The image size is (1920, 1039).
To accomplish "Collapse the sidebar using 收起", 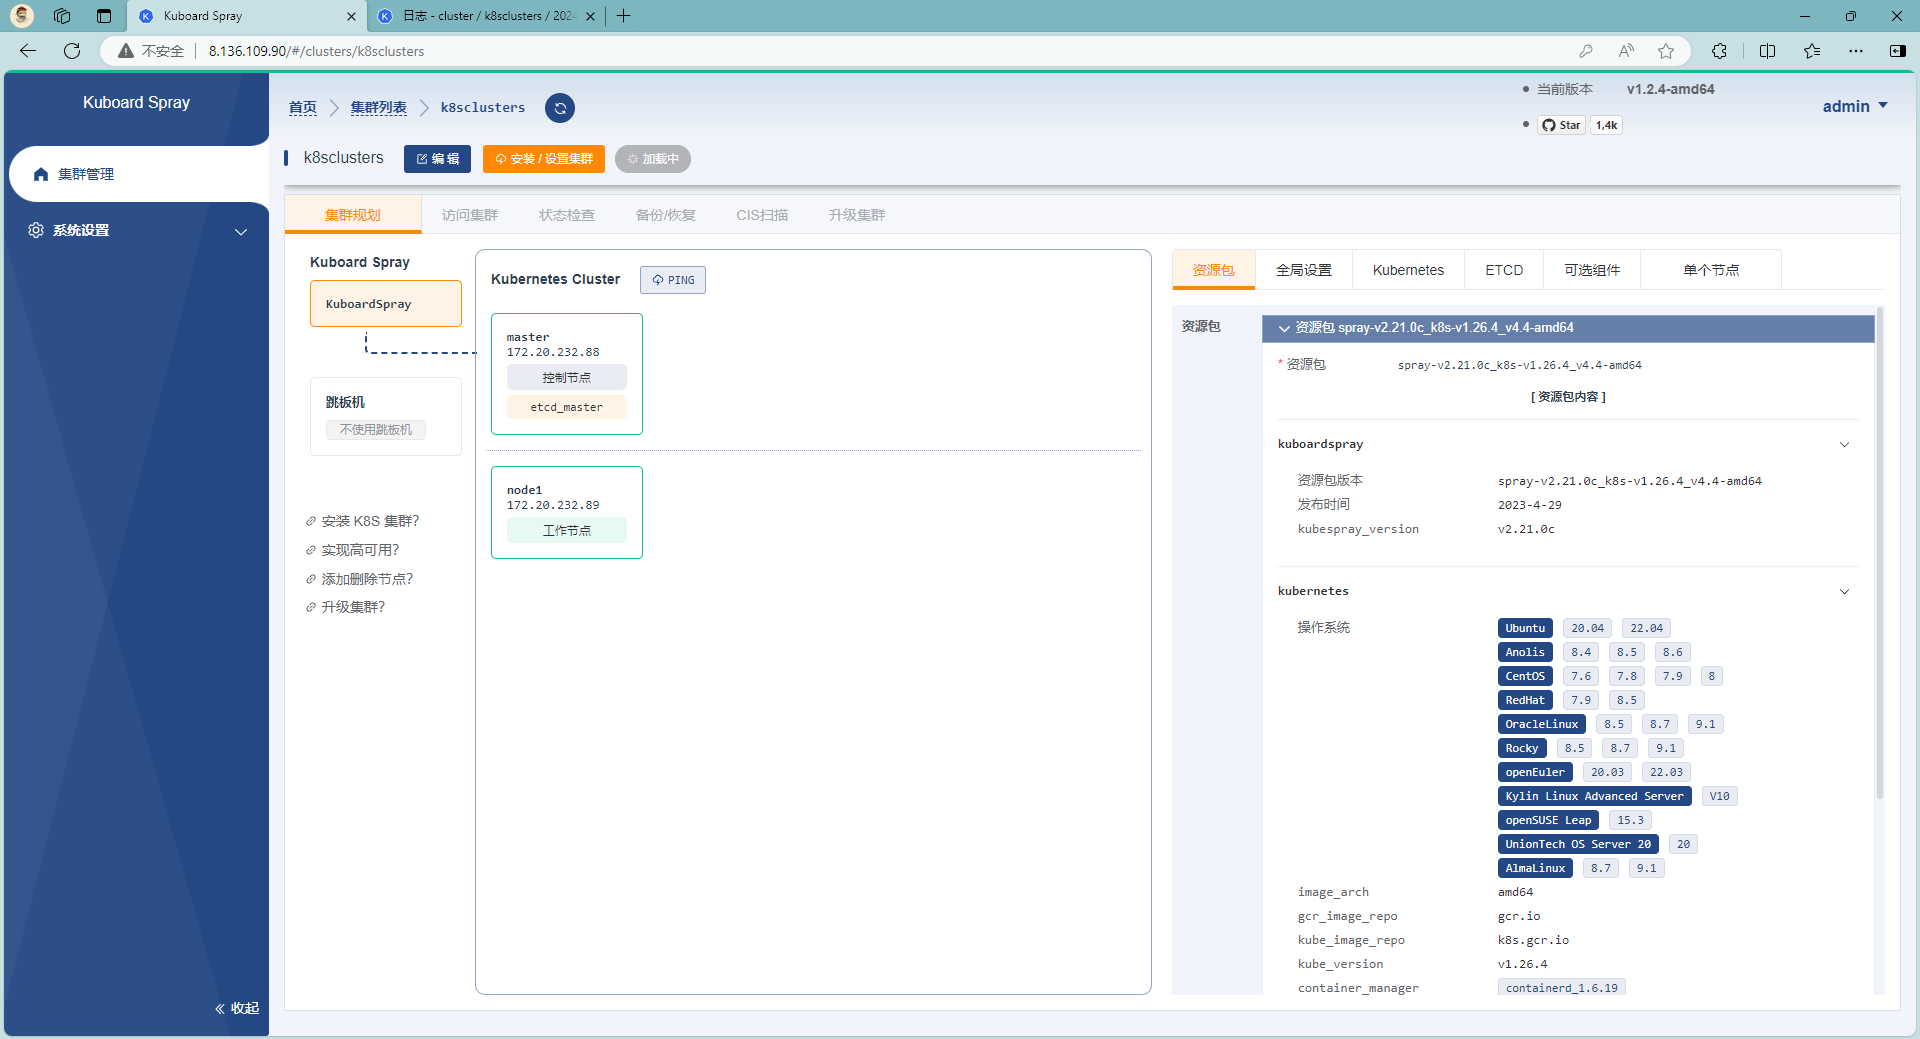I will click(x=237, y=1008).
